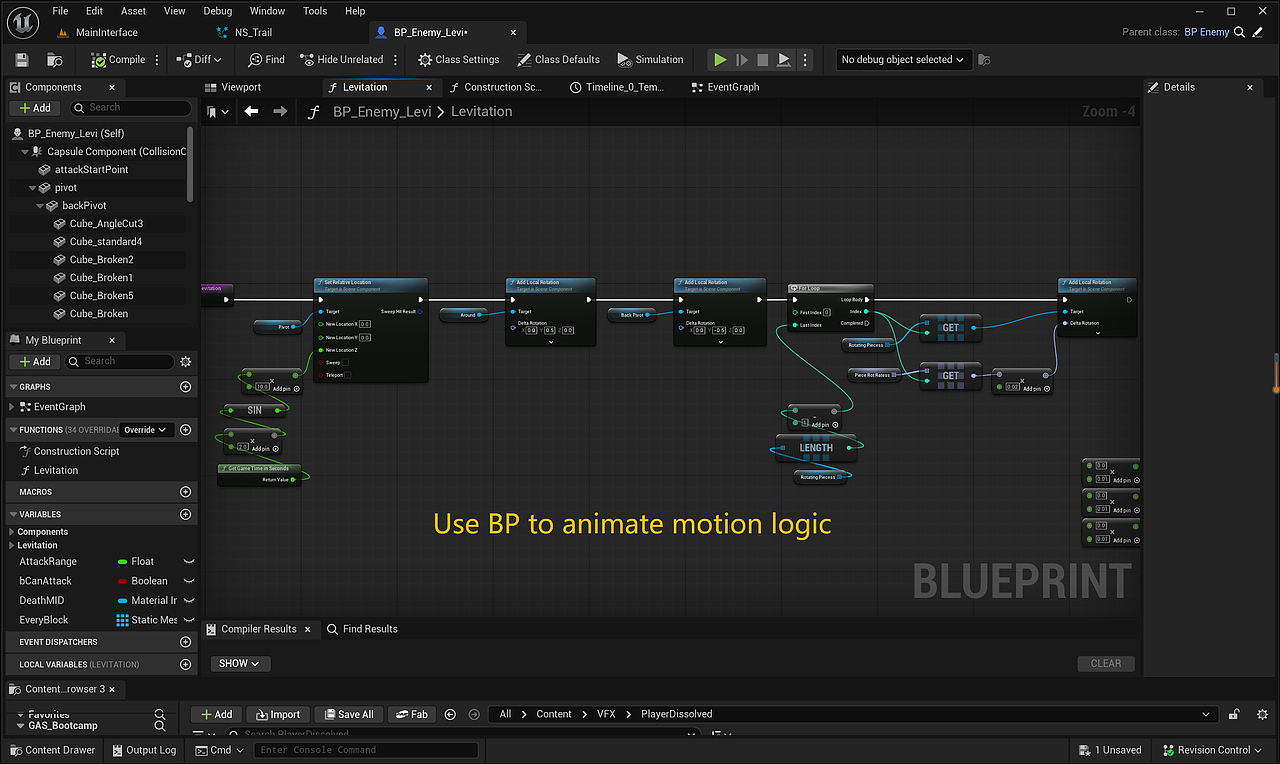Image resolution: width=1280 pixels, height=764 pixels.
Task: Open the Diff dropdown
Action: coord(199,60)
